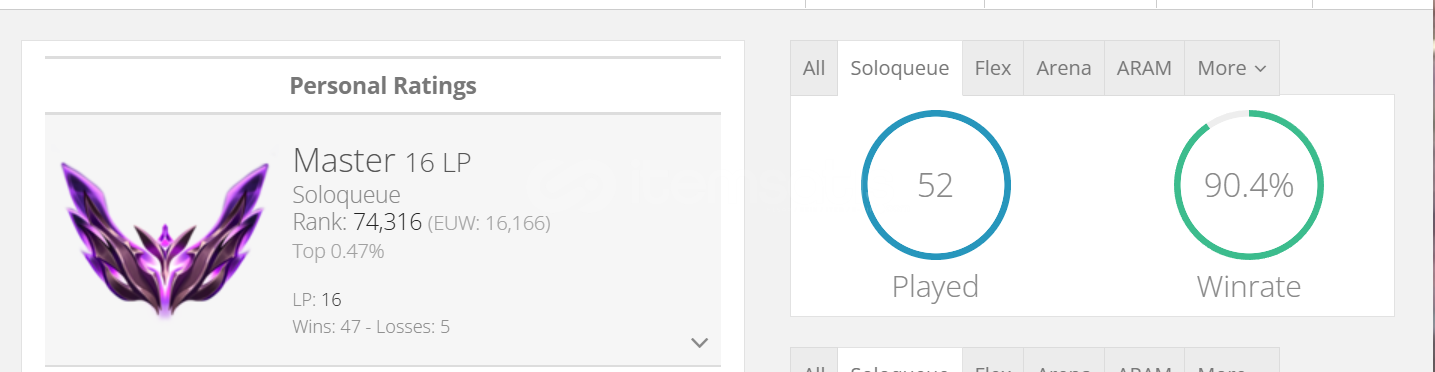Click the Soloqueue label beneath Master
The width and height of the screenshot is (1435, 372).
(346, 195)
